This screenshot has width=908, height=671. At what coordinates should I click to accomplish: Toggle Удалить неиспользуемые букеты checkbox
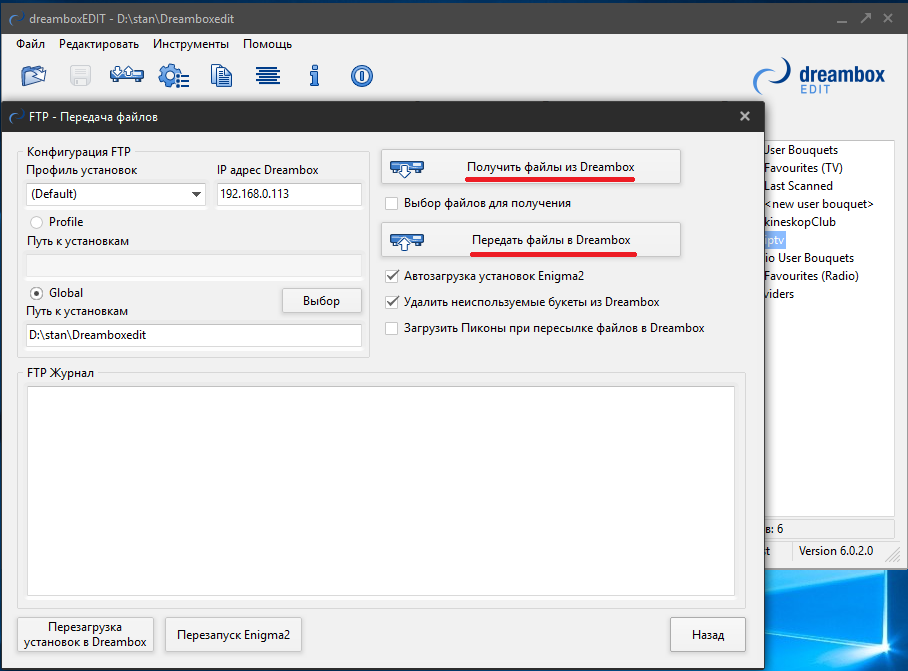point(391,302)
